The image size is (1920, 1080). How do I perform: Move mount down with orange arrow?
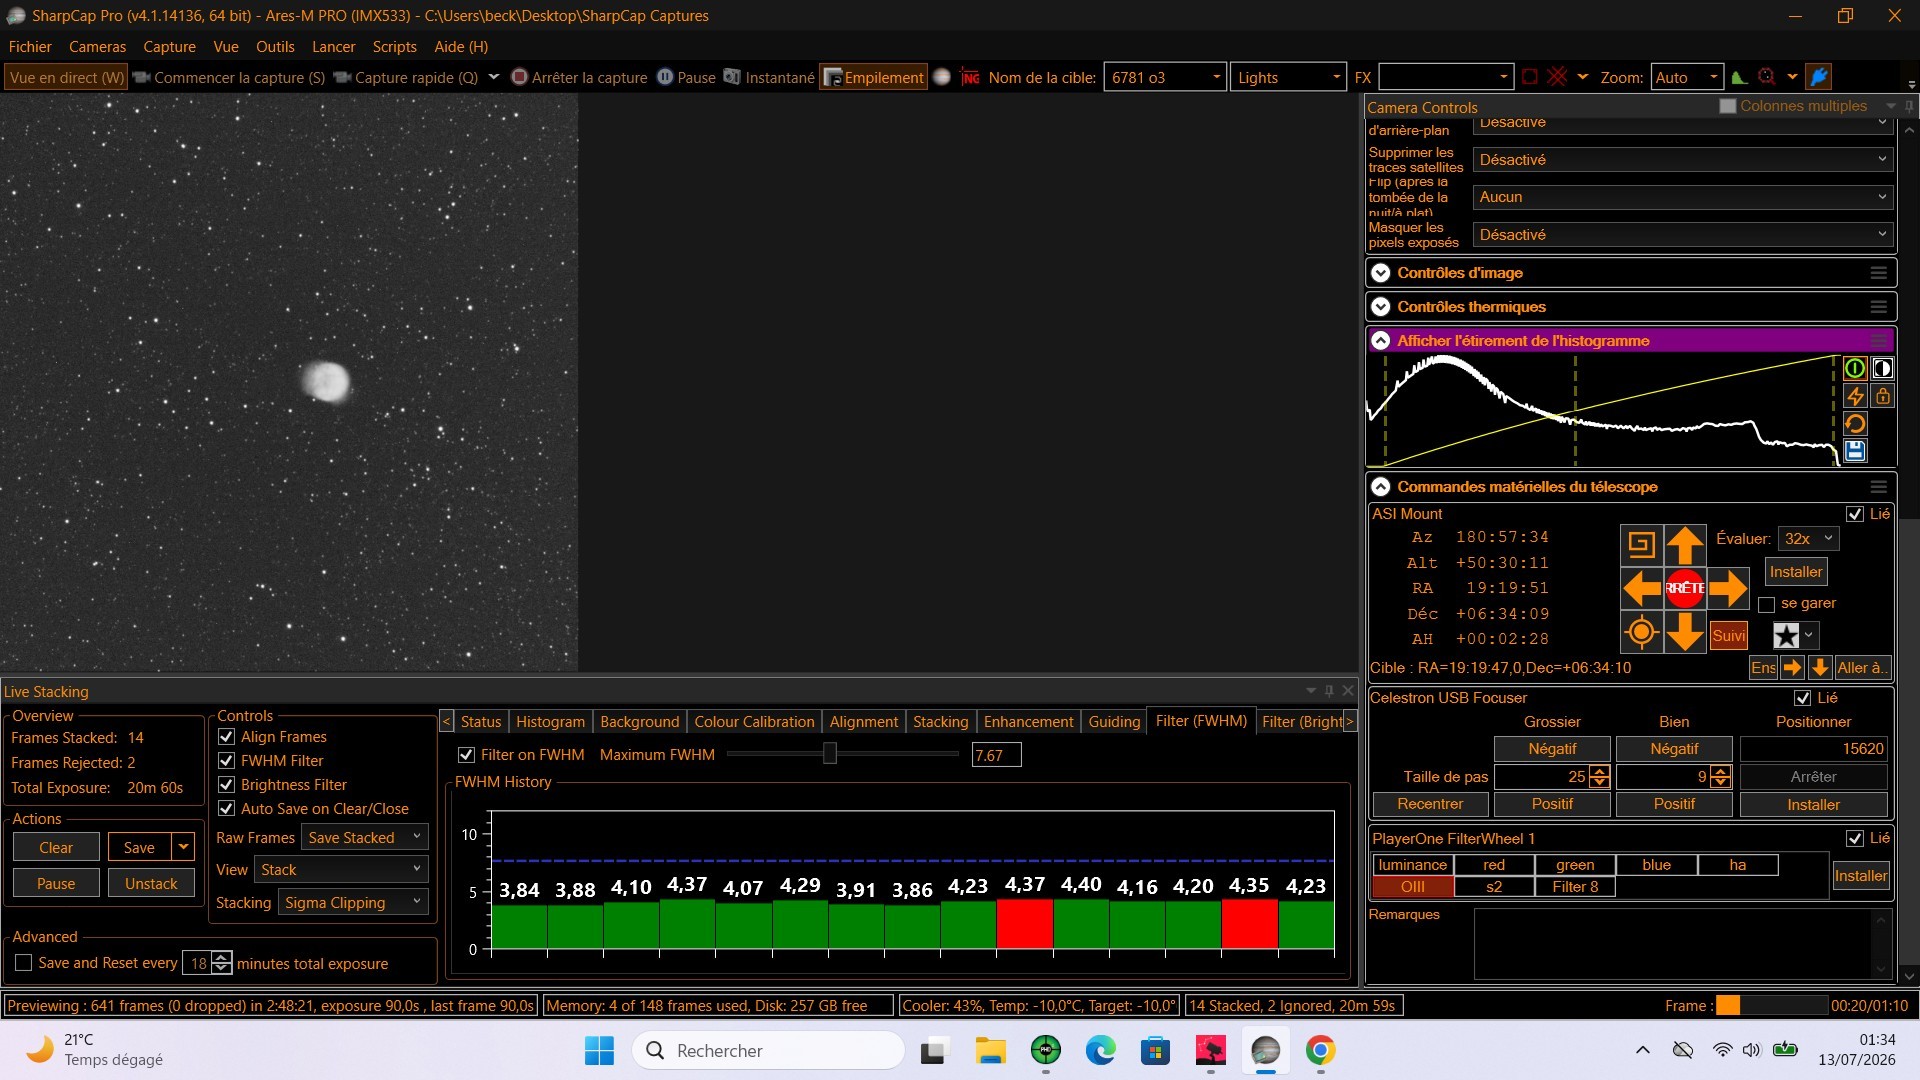pos(1685,632)
